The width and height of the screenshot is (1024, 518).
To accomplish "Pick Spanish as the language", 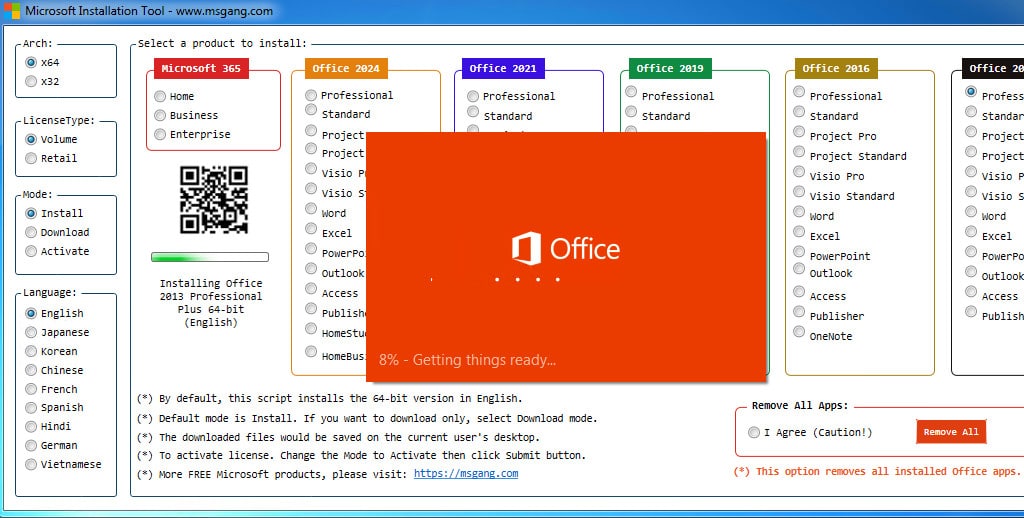I will 31,408.
